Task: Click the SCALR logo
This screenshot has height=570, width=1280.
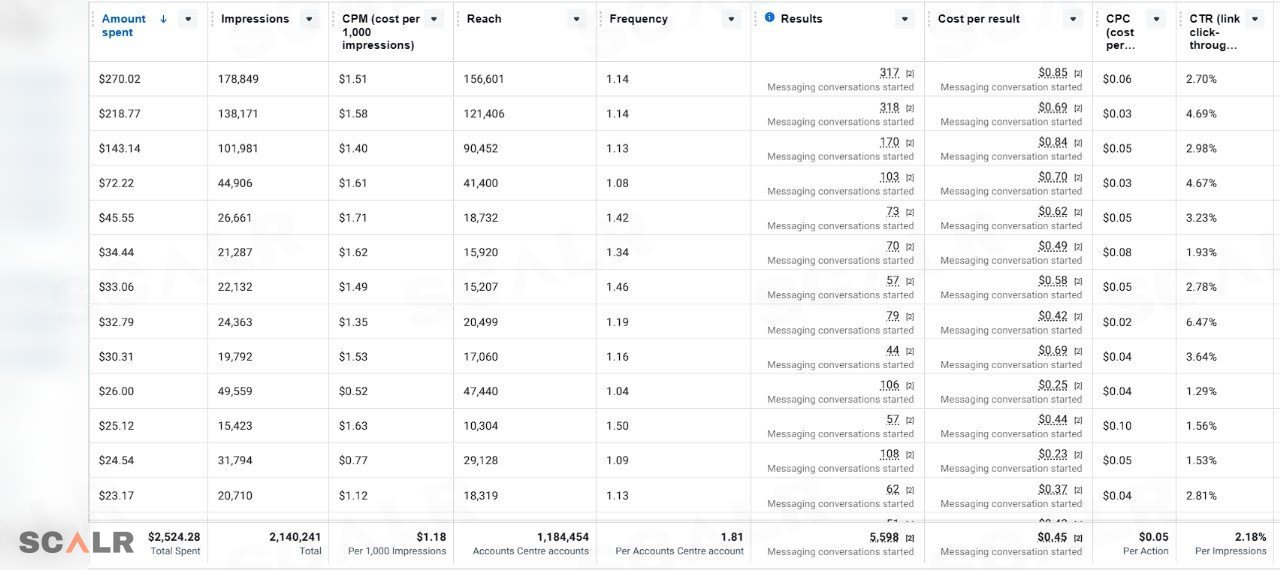Action: click(76, 542)
